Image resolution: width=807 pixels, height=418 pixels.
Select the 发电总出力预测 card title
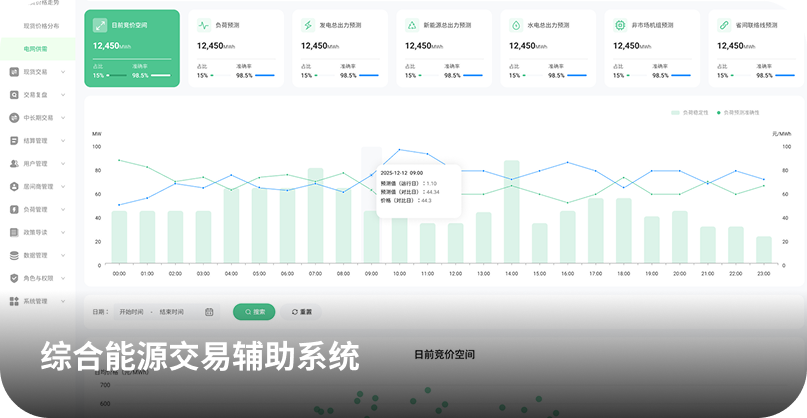[x=340, y=25]
